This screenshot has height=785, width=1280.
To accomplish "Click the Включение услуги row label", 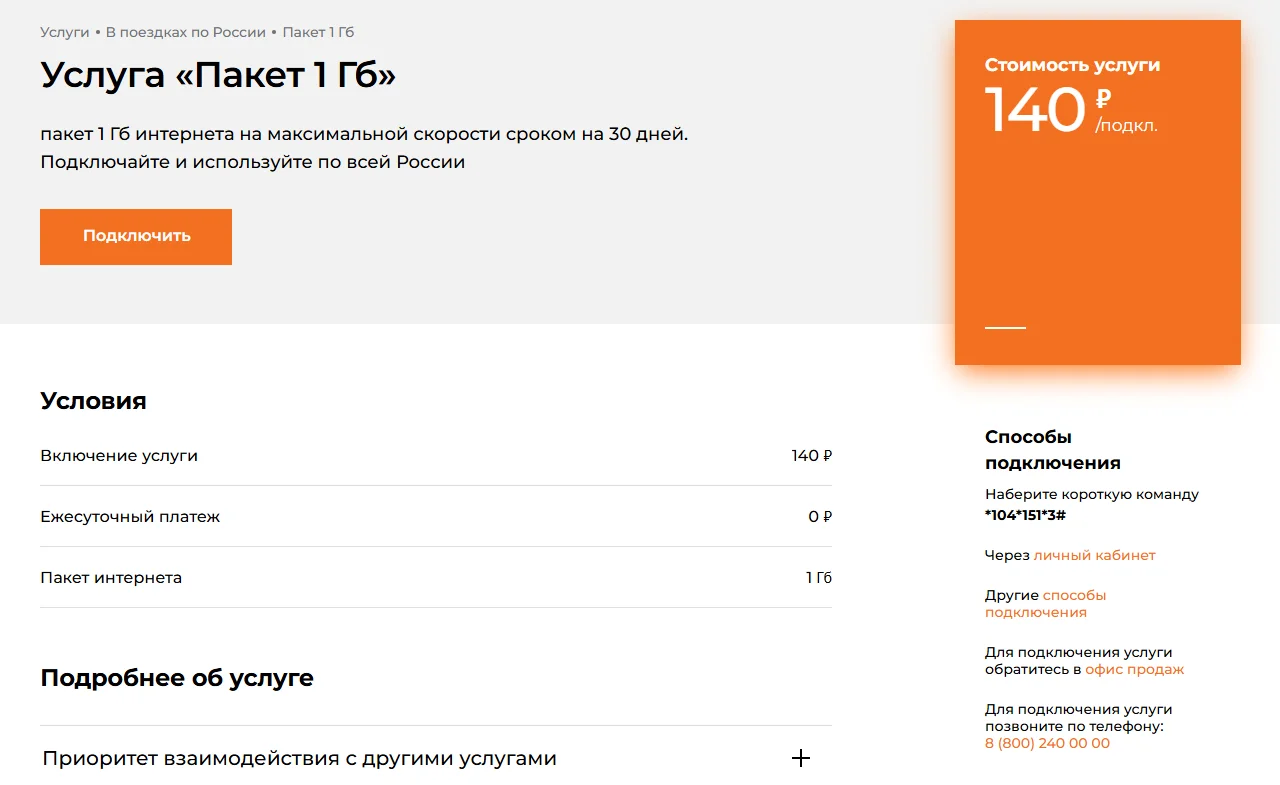I will pos(119,455).
